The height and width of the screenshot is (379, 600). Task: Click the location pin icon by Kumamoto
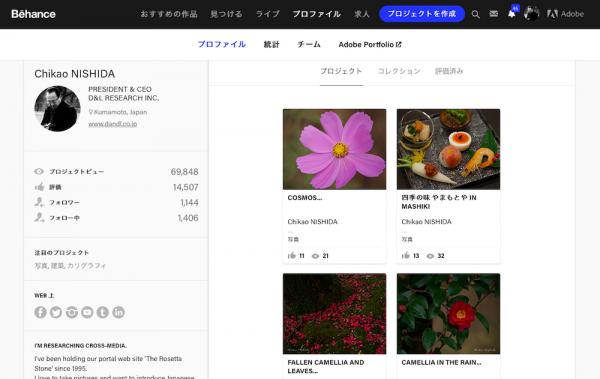(x=91, y=112)
